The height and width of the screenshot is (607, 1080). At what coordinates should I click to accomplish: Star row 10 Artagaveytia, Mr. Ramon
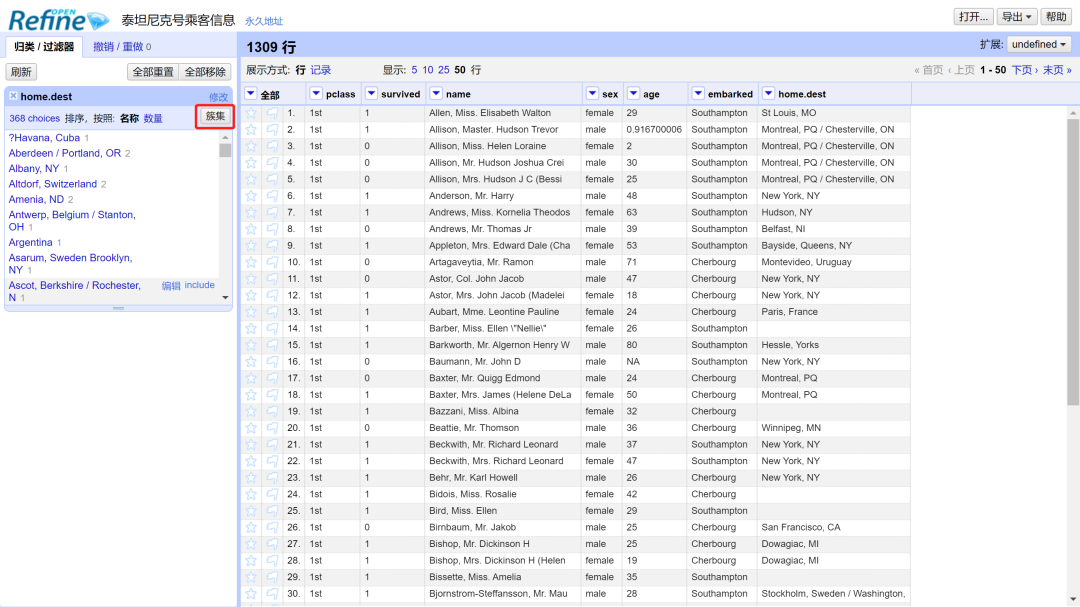click(x=251, y=262)
